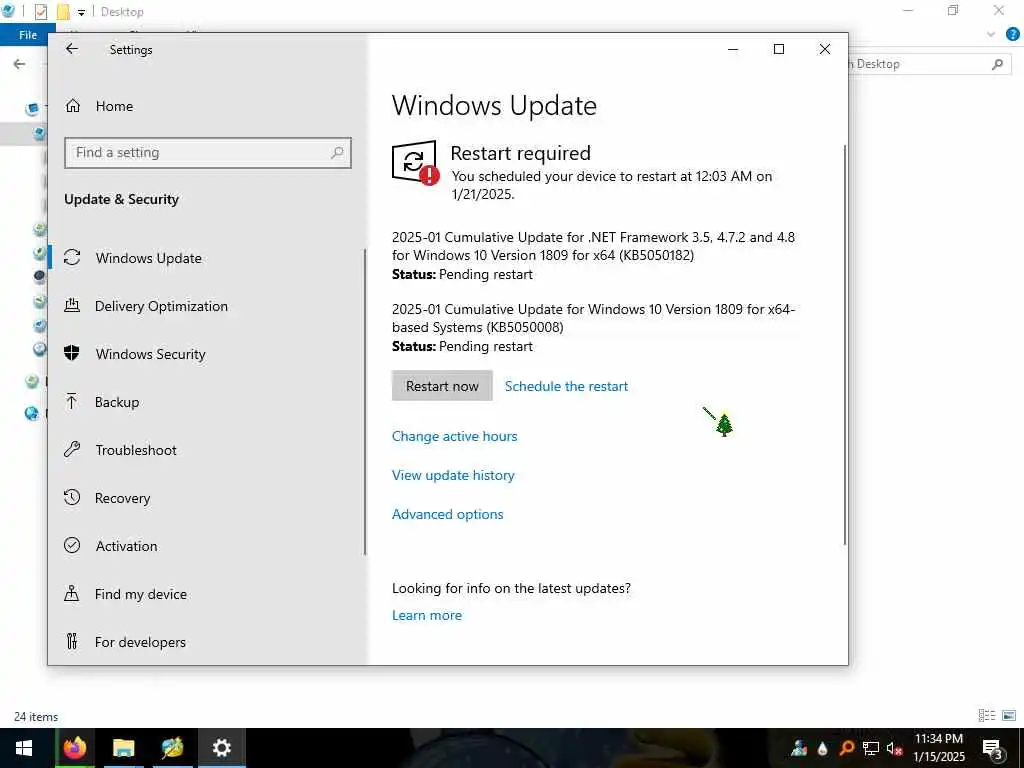Screen dimensions: 1024x768
Task: Click Explorer's properties checkmark quick access icon
Action: (40, 12)
